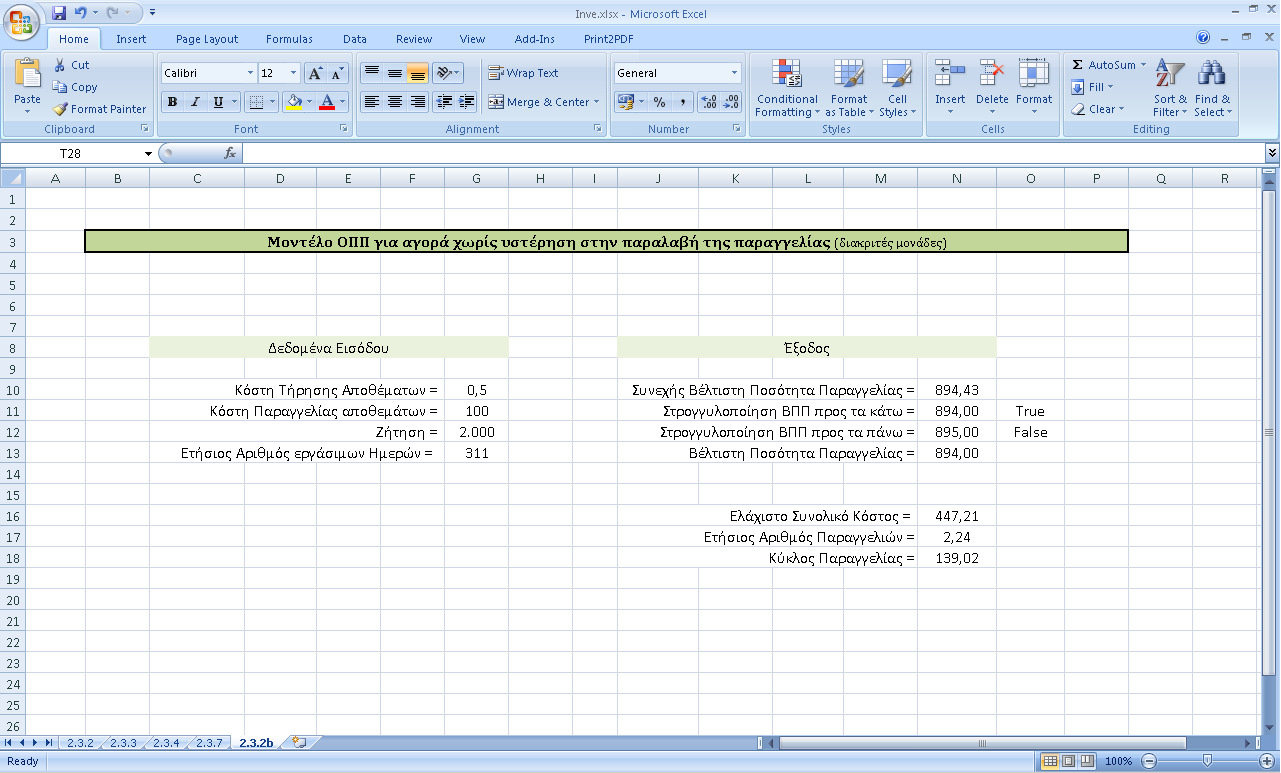Open Excel Help
The width and height of the screenshot is (1281, 773).
[x=1203, y=37]
